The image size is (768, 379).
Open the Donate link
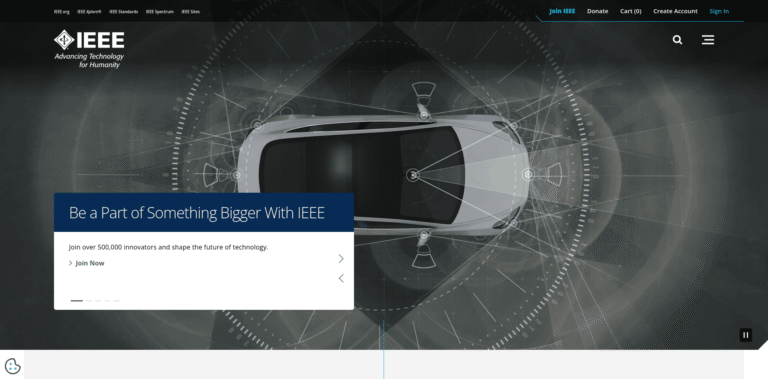[598, 11]
